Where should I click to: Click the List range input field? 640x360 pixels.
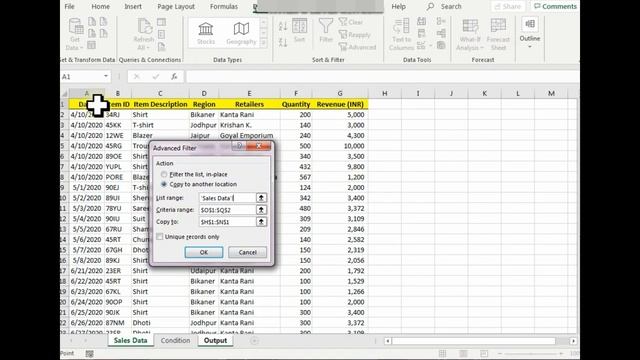click(x=227, y=198)
